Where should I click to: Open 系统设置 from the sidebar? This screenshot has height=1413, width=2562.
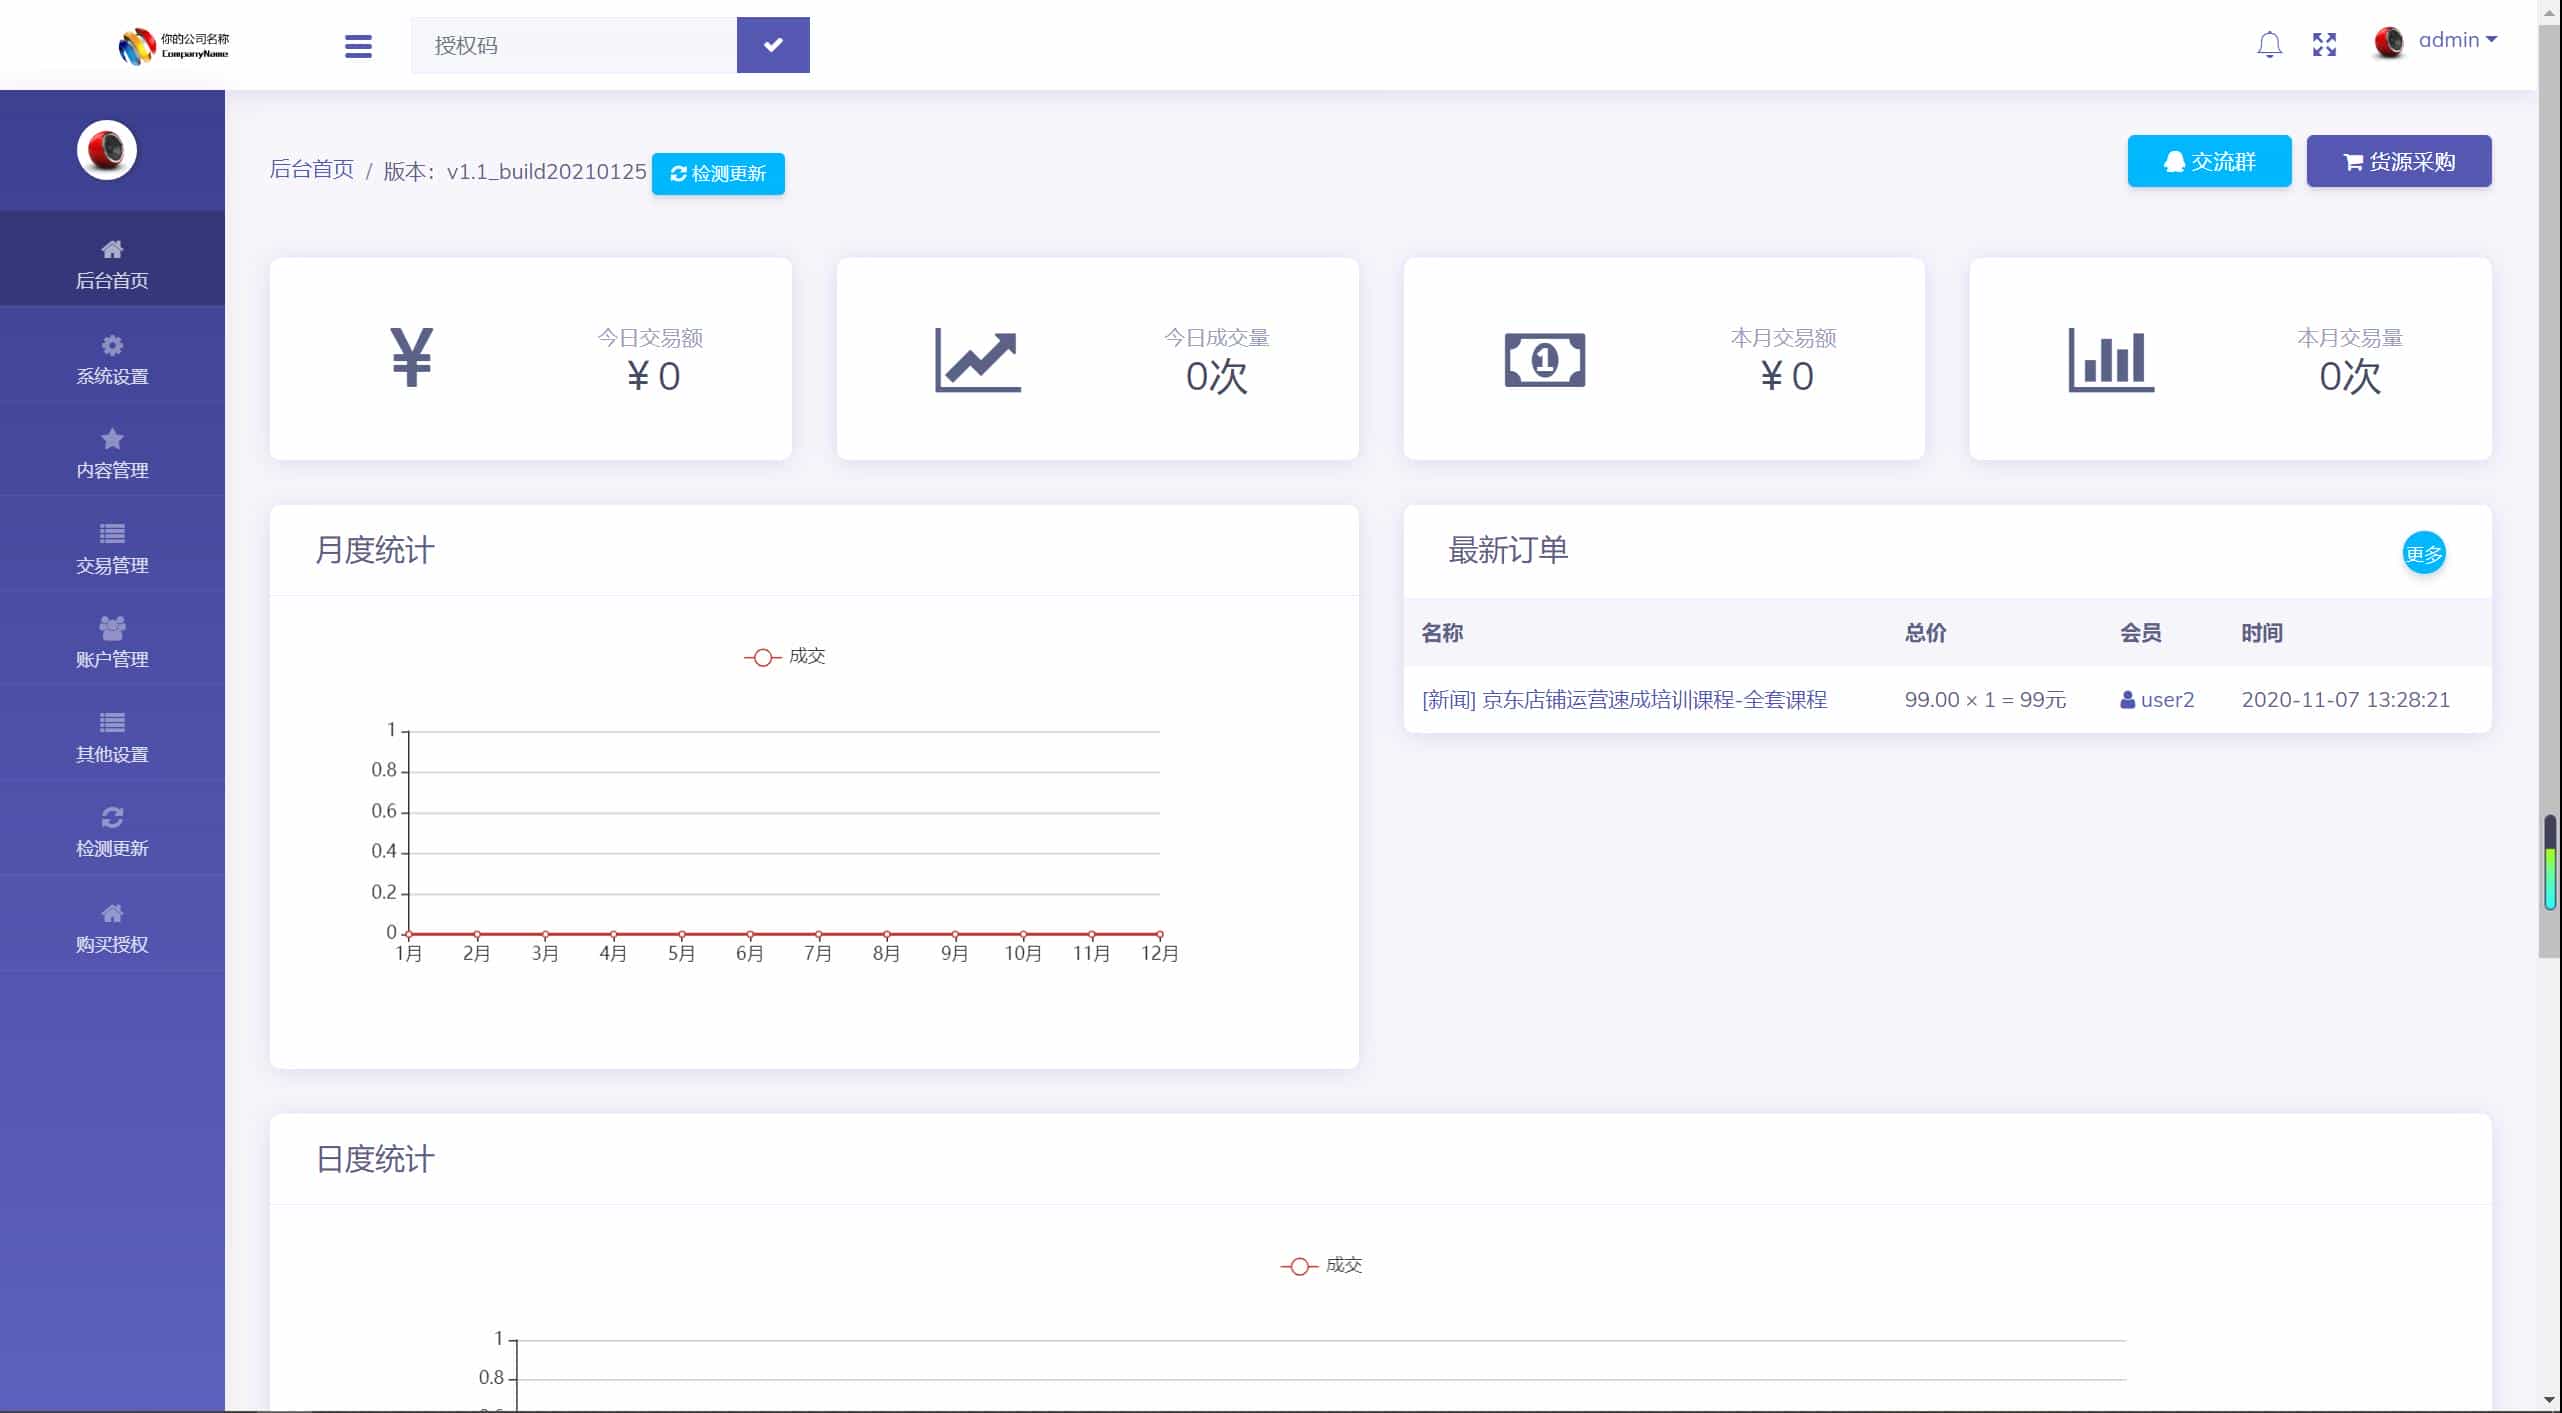(112, 357)
